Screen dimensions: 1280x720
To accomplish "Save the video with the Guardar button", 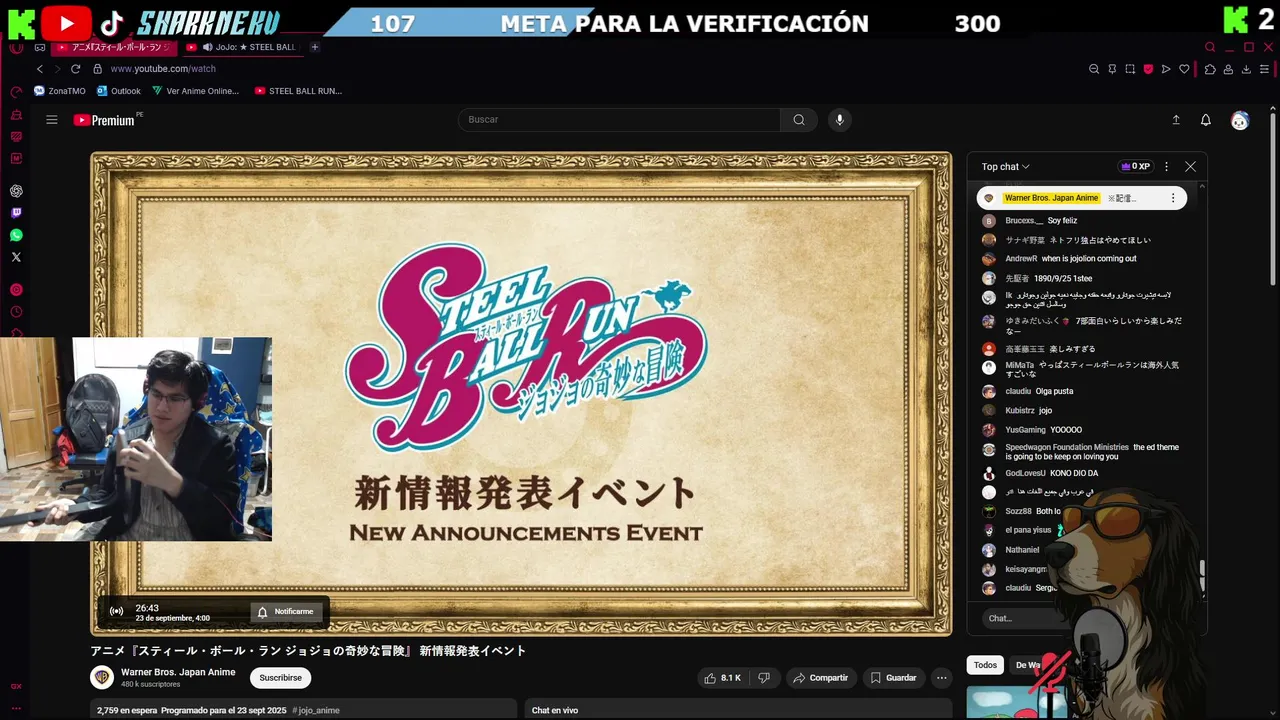I will 893,678.
